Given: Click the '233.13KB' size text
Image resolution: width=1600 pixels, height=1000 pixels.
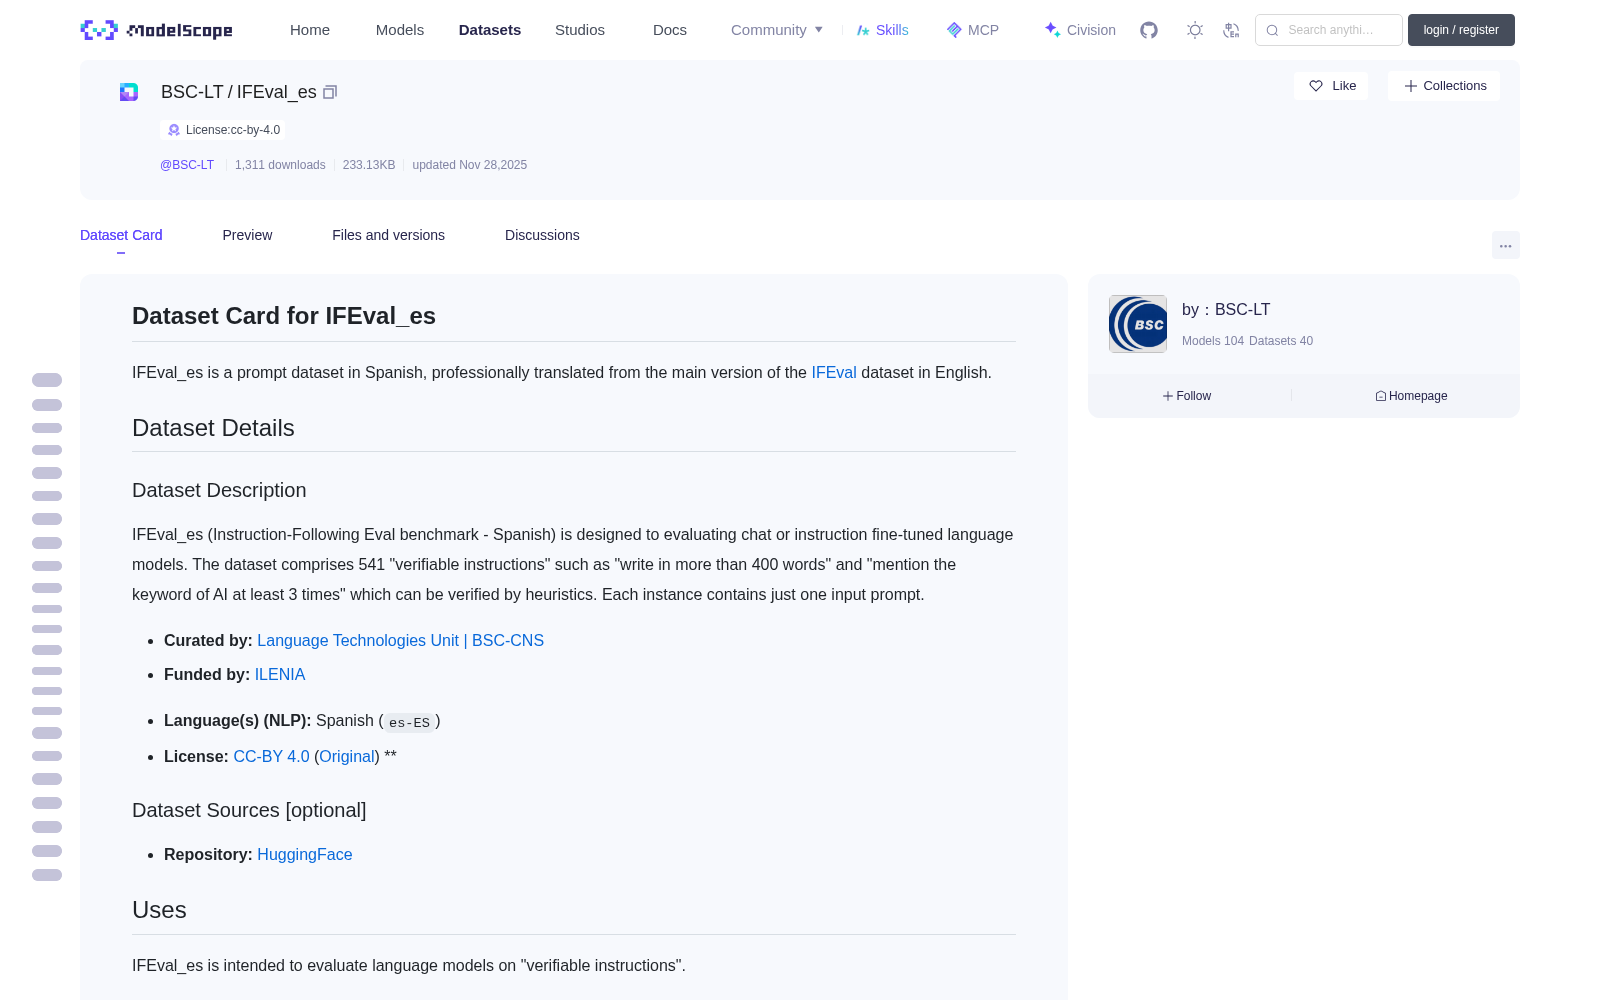Looking at the screenshot, I should 369,165.
